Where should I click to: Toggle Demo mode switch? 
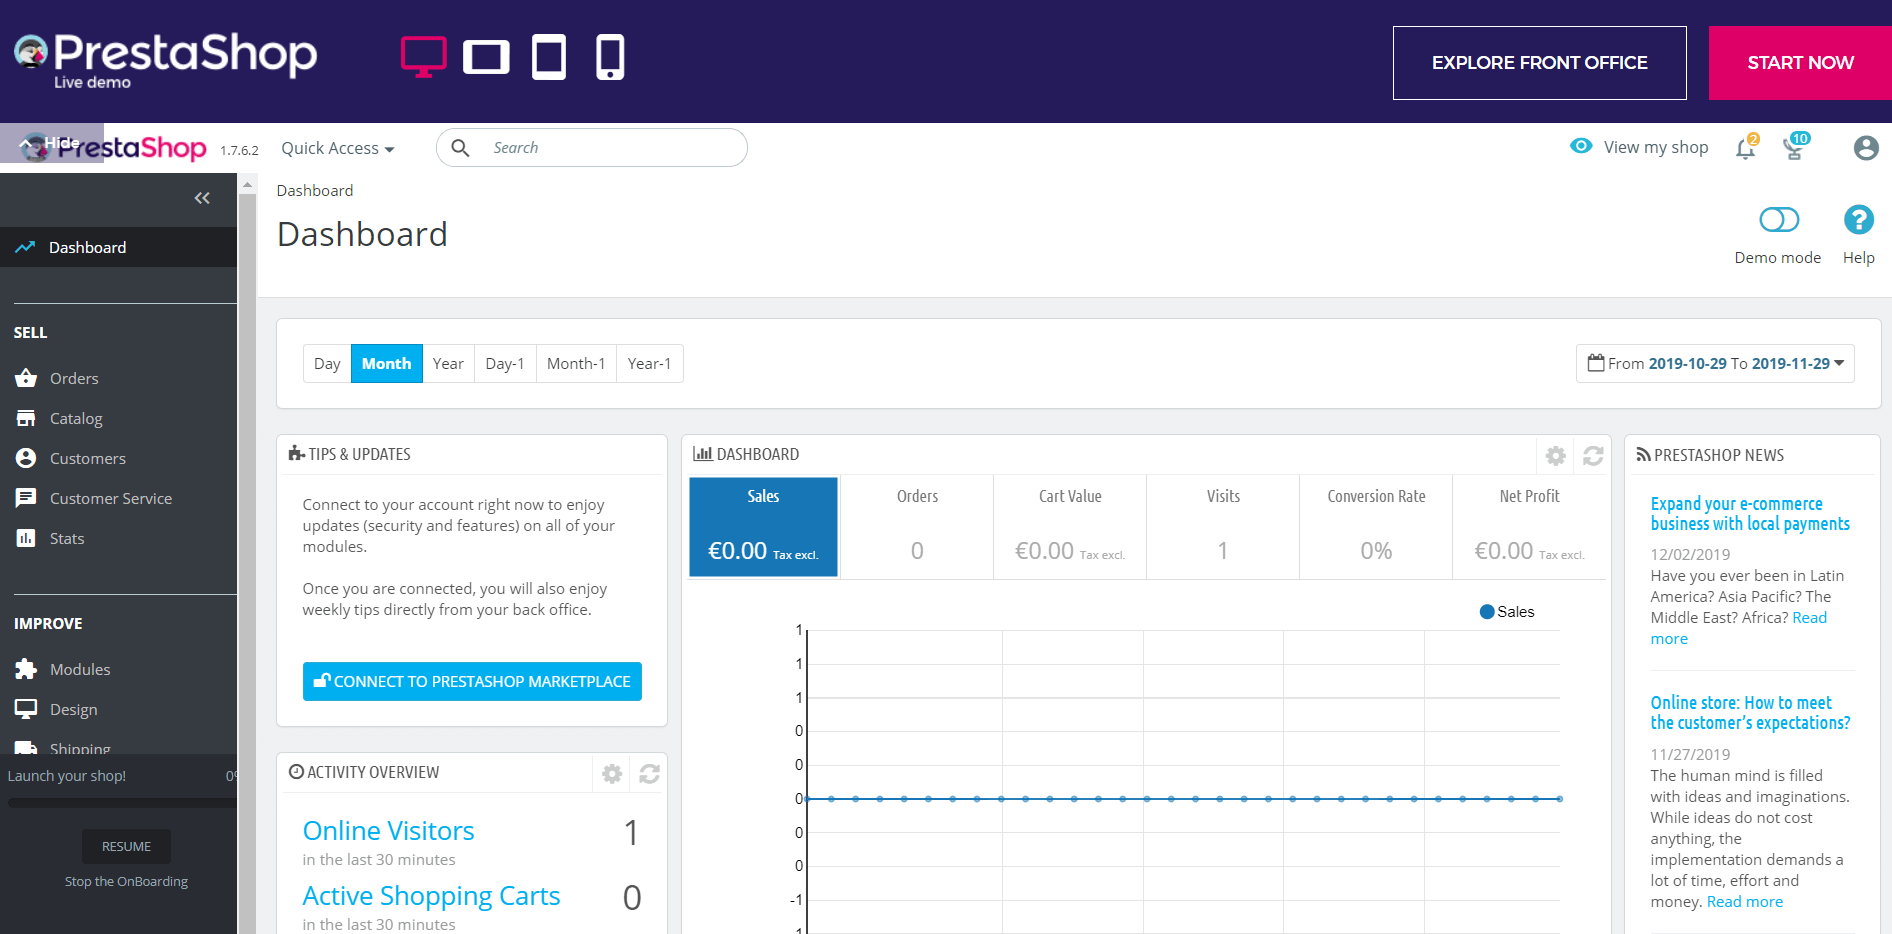coord(1779,219)
